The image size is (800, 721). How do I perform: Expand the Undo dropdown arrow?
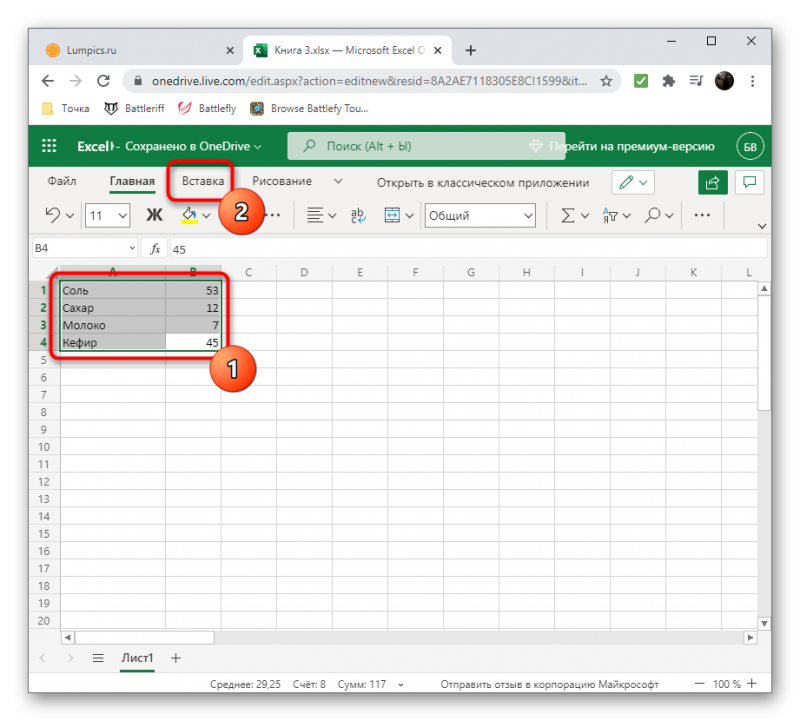pos(70,215)
